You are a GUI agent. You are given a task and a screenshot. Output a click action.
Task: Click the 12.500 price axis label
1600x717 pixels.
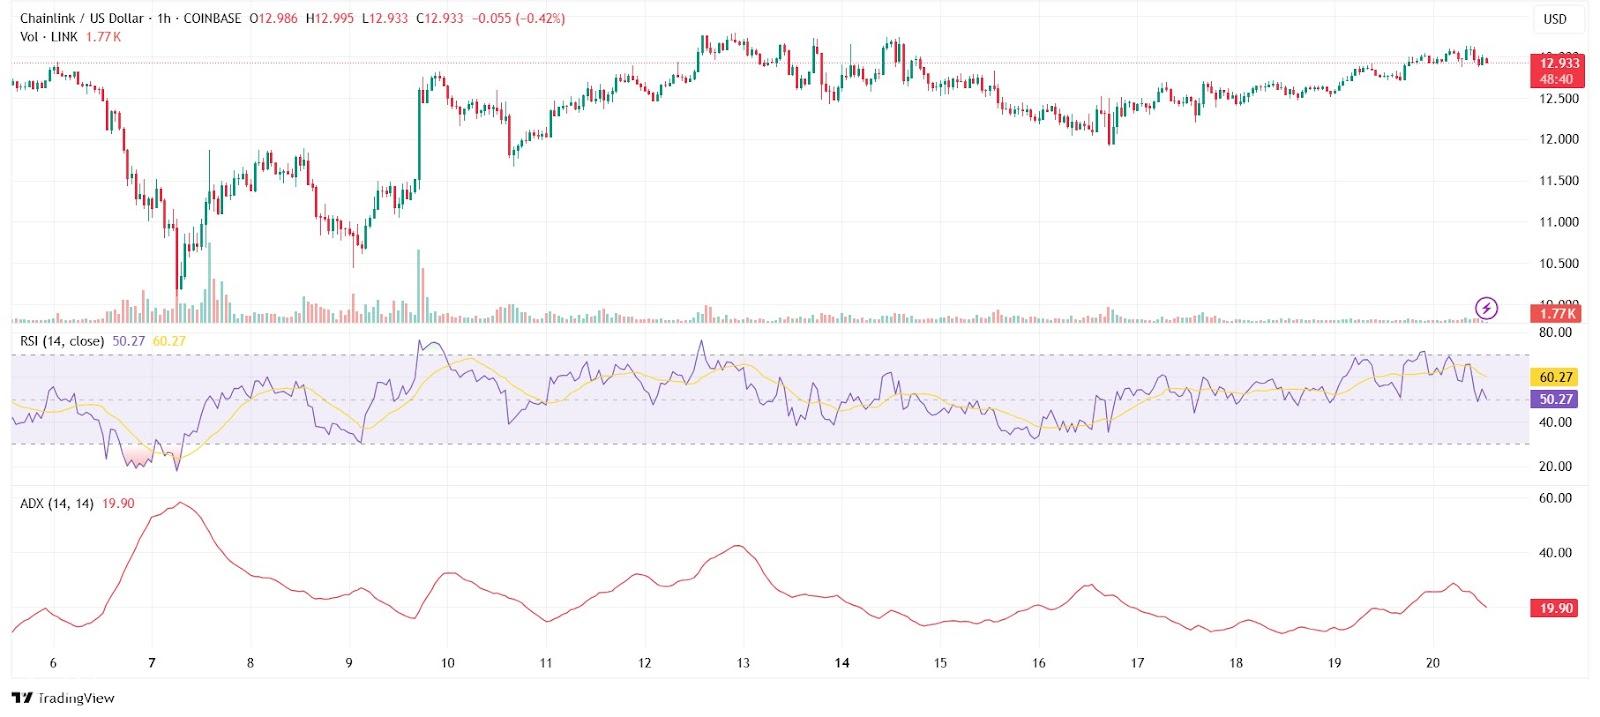[1559, 98]
